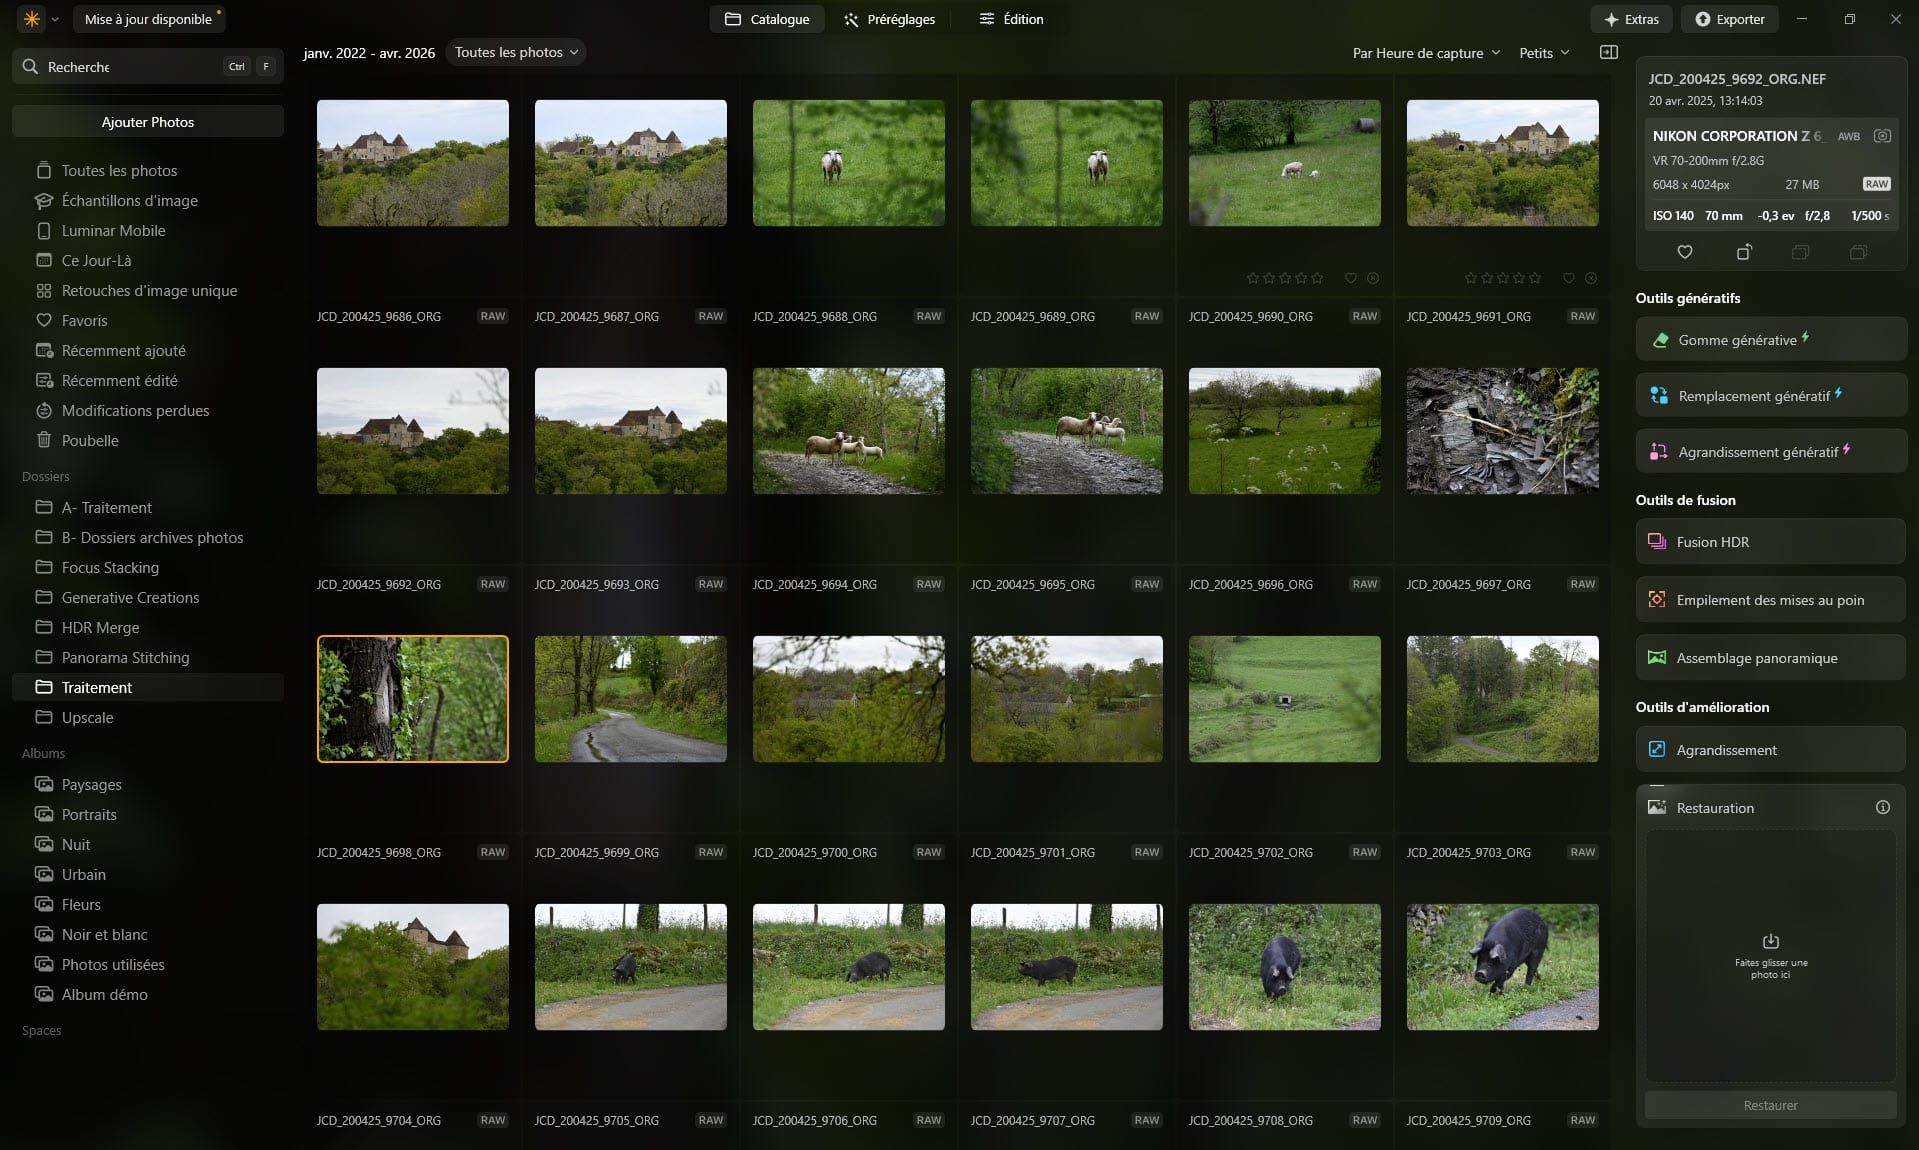Screen dimensions: 1919x1150
Task: Mark JCD_200425_9692 as favorite with the heart
Action: tap(1684, 252)
